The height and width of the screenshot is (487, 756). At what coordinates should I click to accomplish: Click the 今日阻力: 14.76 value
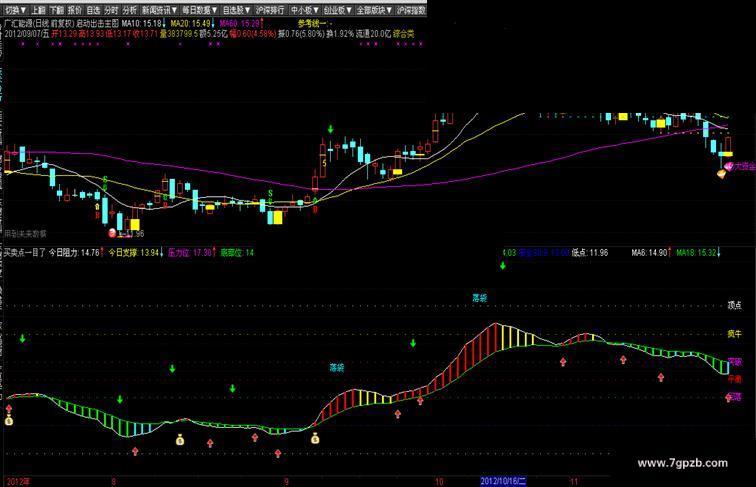coord(74,253)
